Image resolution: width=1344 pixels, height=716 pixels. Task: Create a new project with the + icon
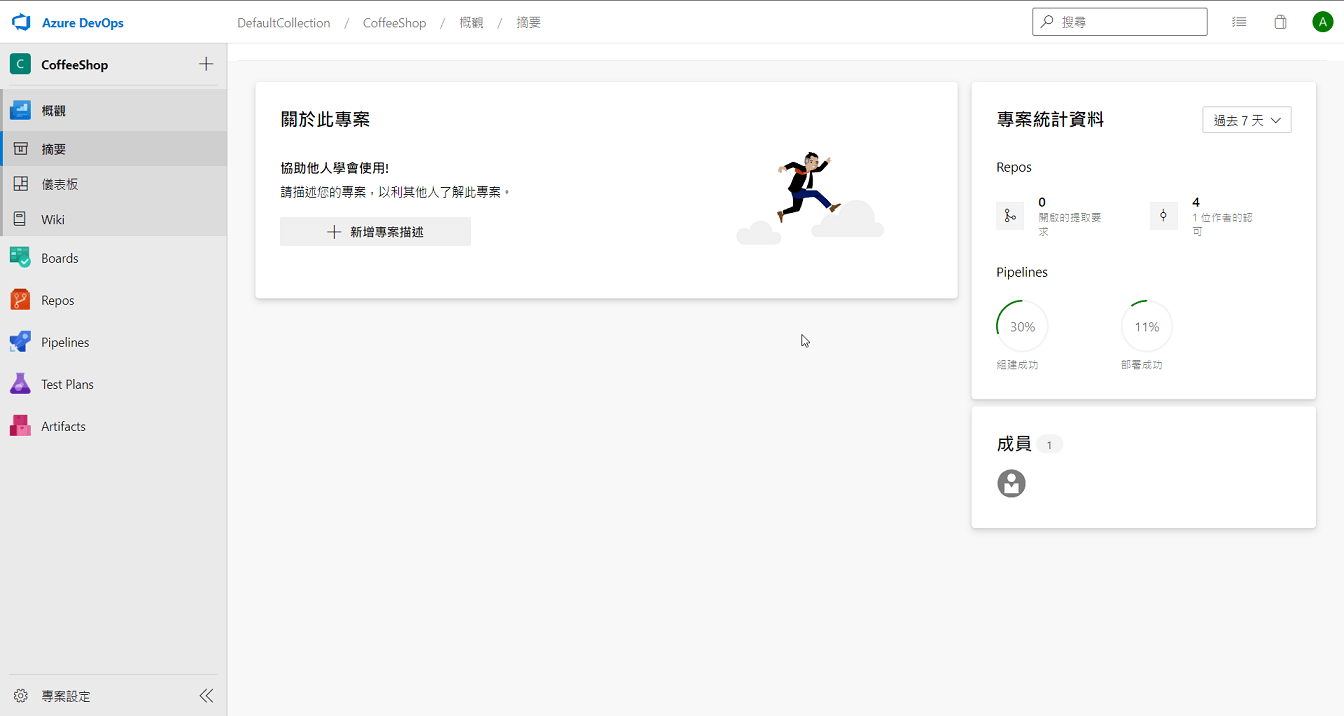tap(206, 63)
